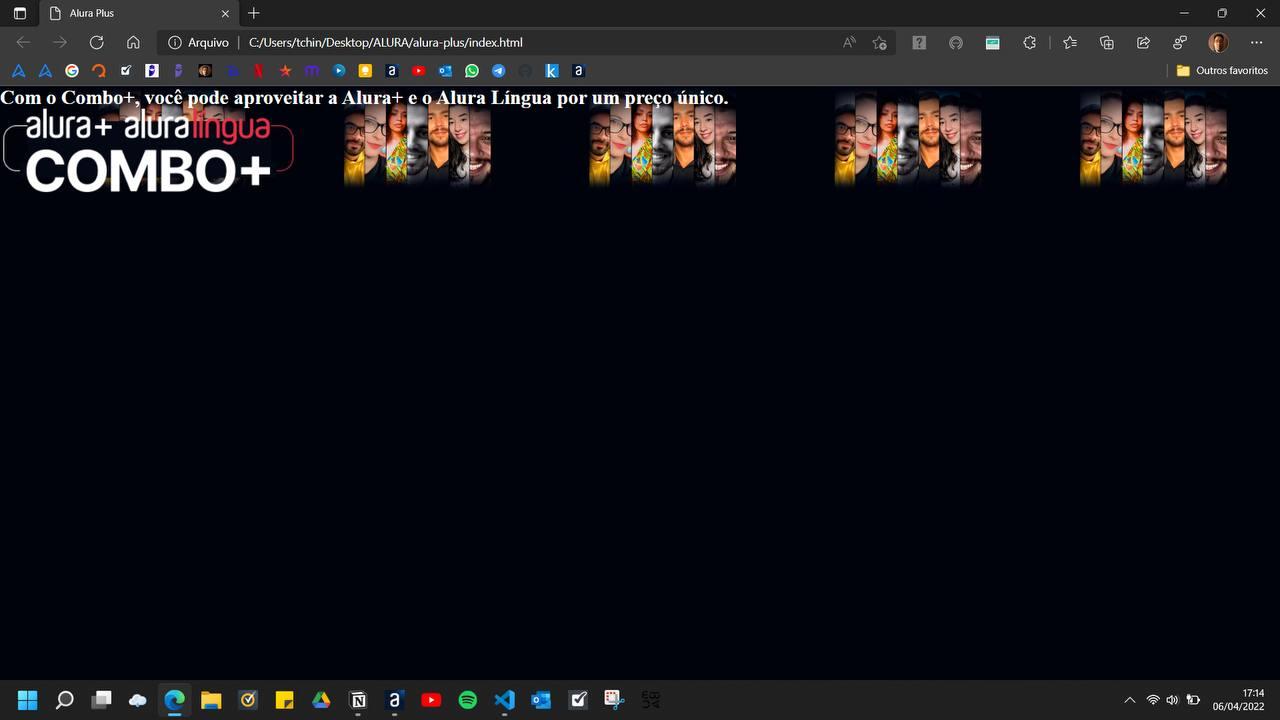Open the volume tray icon
Viewport: 1280px width, 720px height.
1172,700
